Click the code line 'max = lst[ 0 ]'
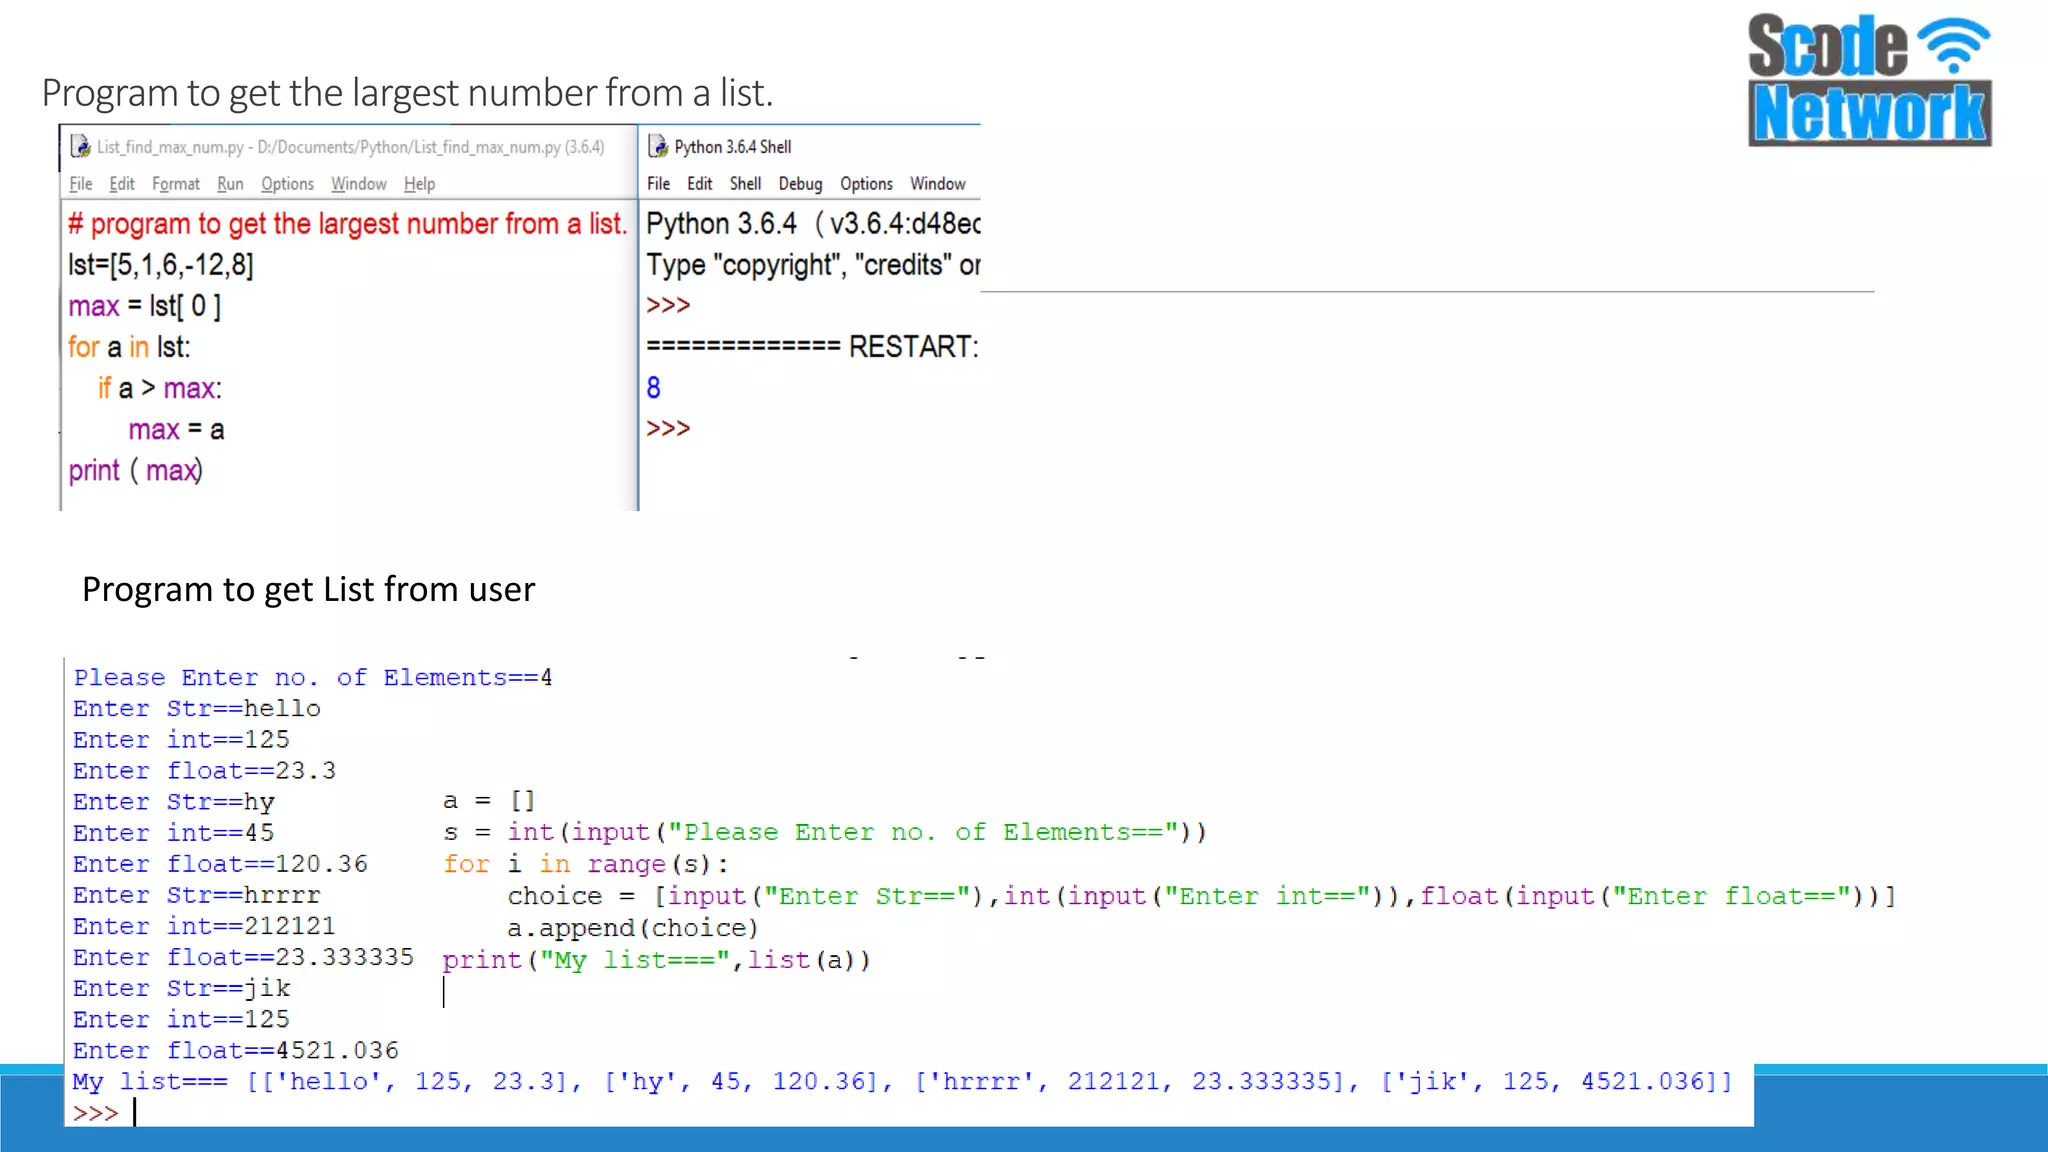 click(145, 306)
